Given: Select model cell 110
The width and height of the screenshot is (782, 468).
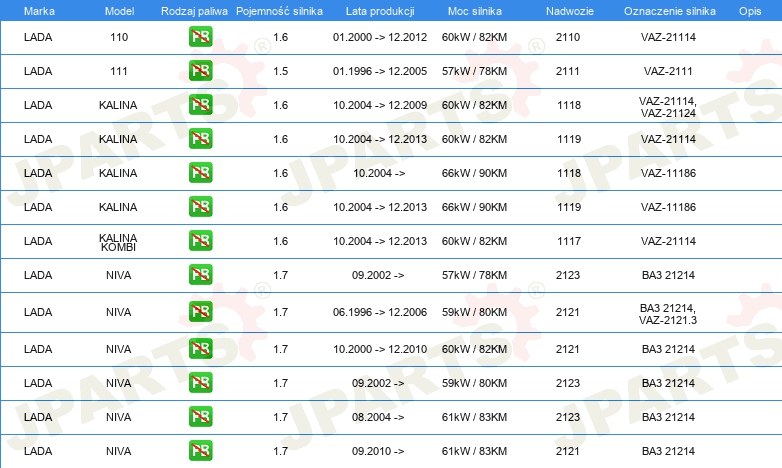Looking at the screenshot, I should [119, 37].
